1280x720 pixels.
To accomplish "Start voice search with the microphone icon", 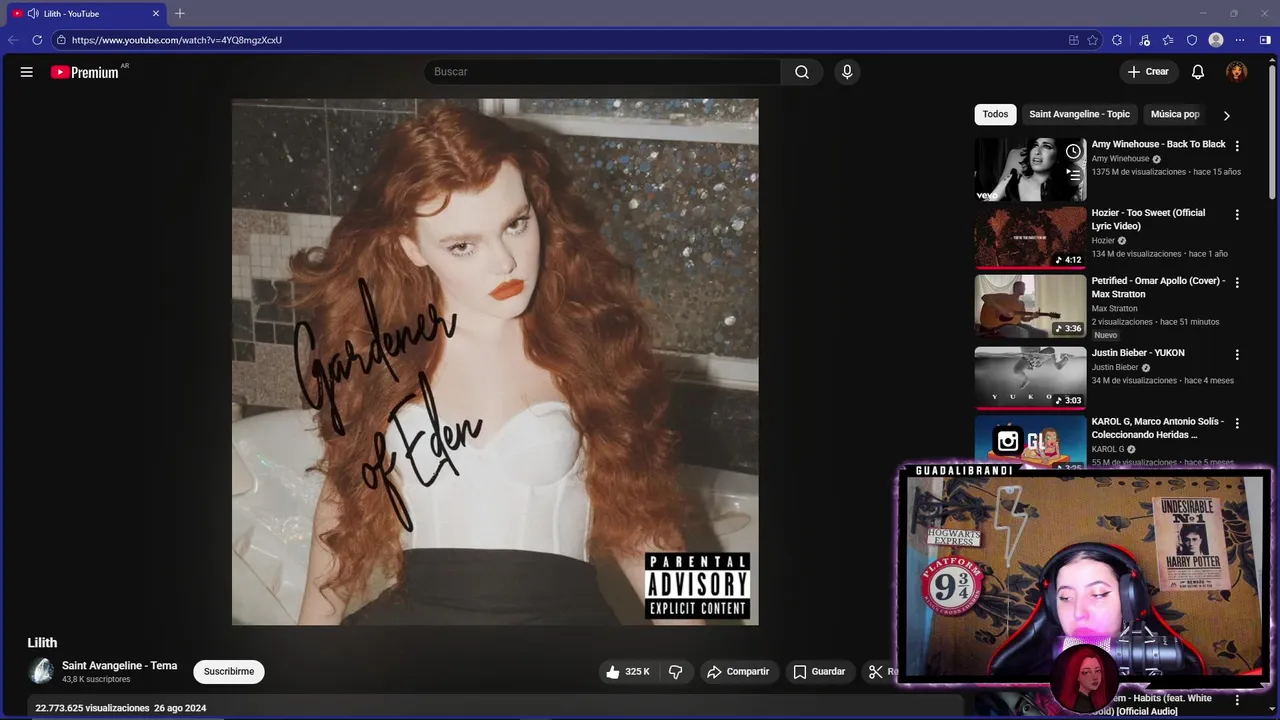I will click(847, 72).
